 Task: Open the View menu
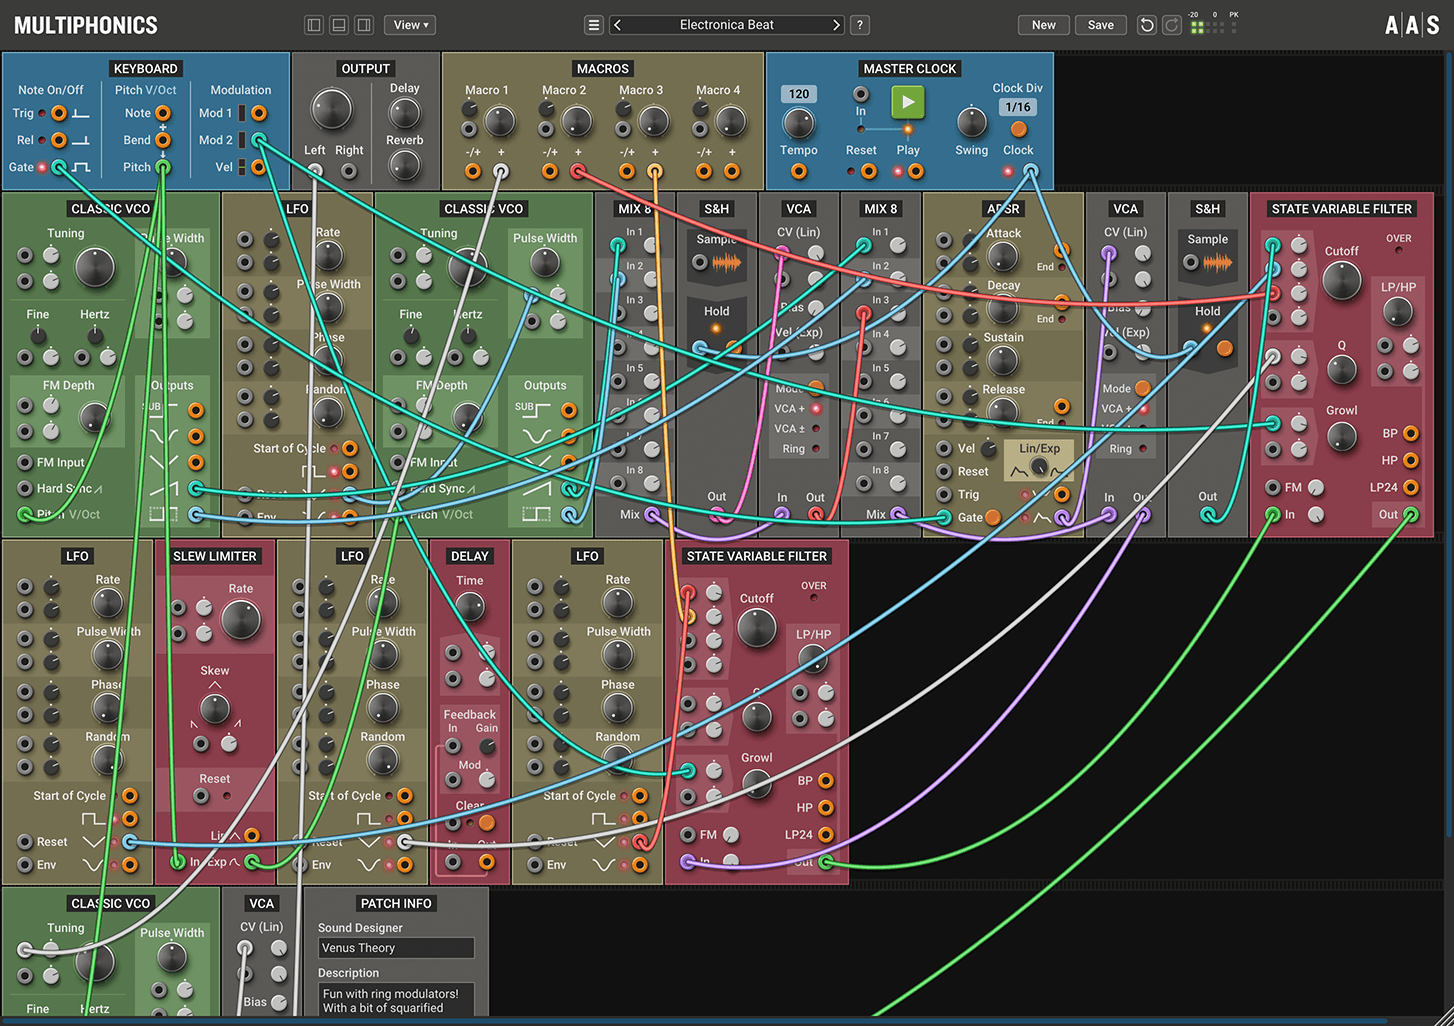409,24
